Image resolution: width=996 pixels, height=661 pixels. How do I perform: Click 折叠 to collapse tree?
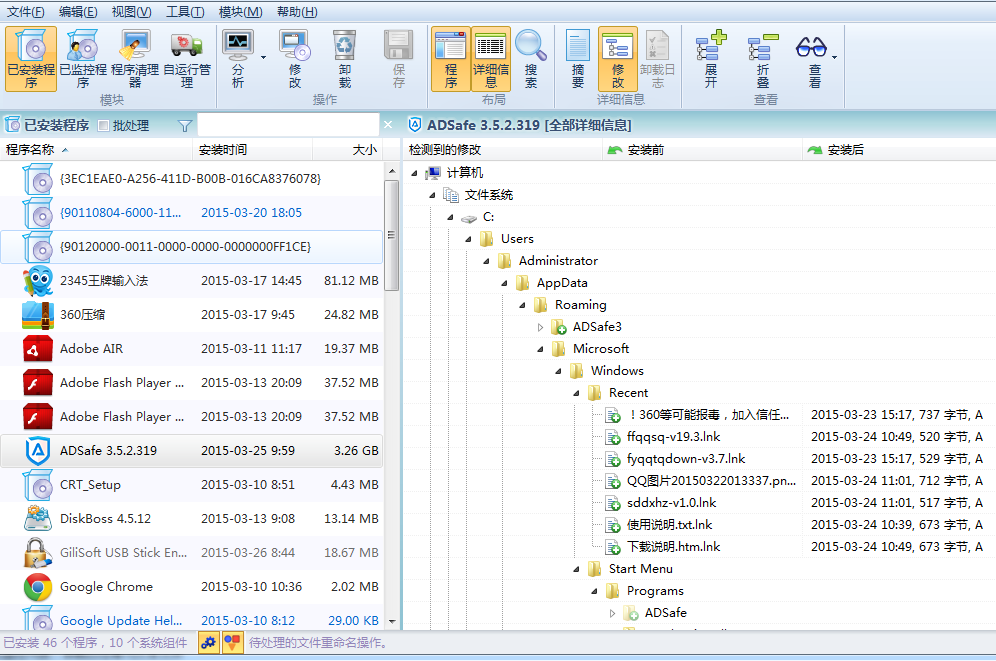click(x=763, y=59)
